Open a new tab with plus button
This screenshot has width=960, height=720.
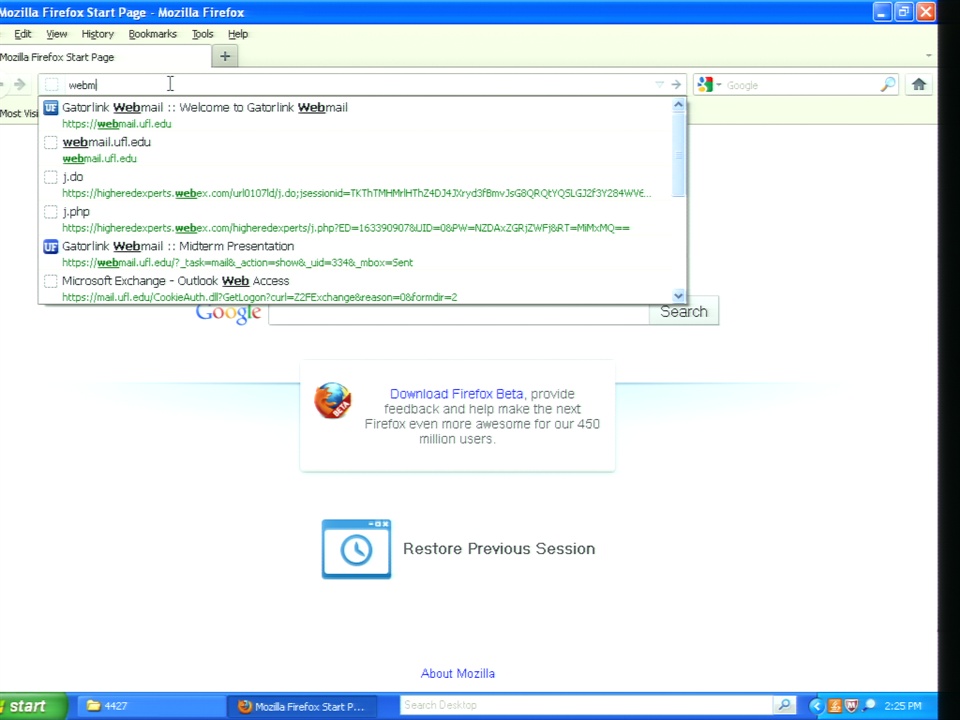click(225, 56)
